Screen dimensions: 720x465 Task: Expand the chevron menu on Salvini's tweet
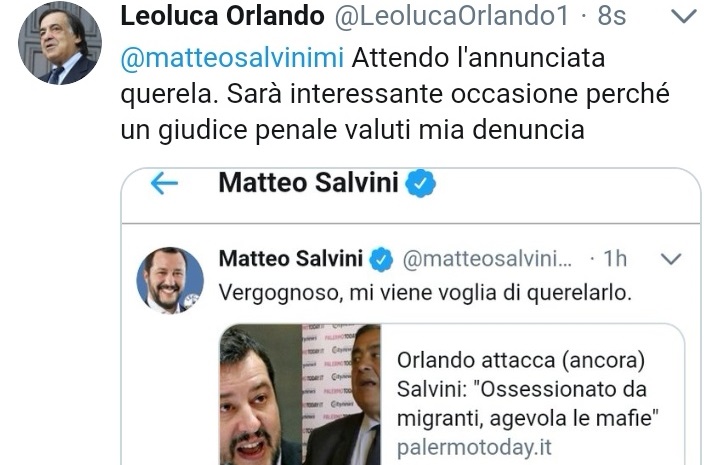pos(671,259)
